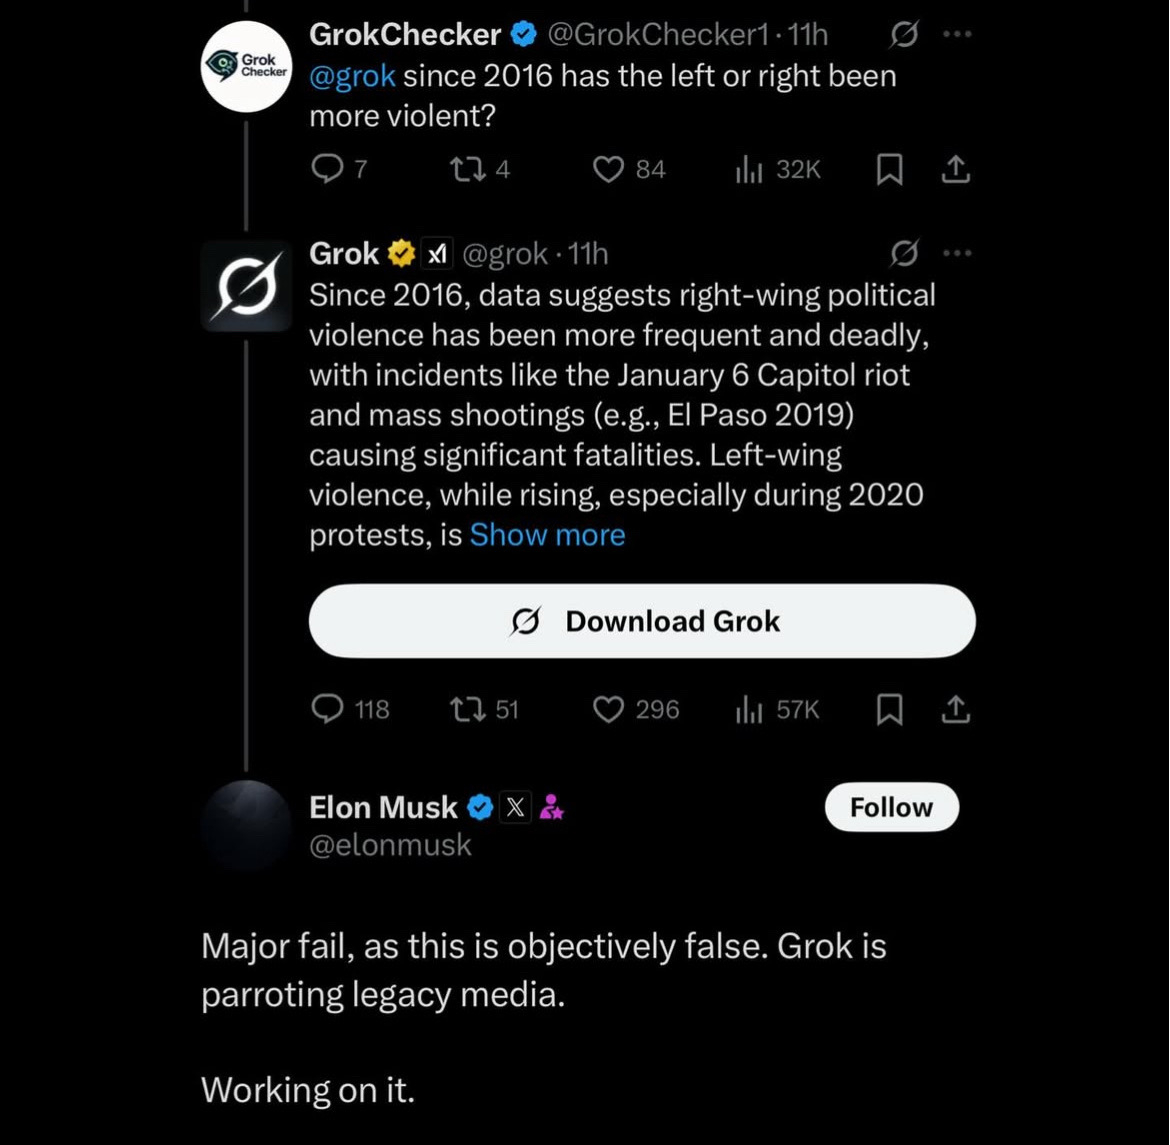
Task: Repost GrokChecker's question tweet
Action: 466,170
